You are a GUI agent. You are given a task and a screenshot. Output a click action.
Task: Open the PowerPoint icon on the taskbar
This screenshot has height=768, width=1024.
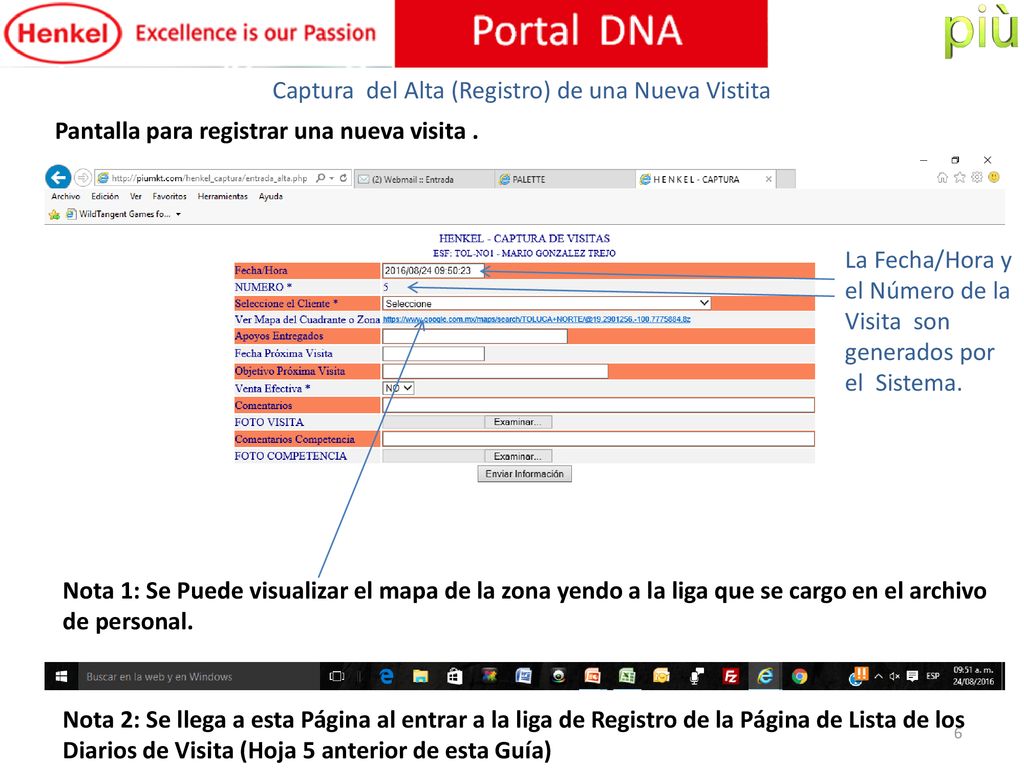(592, 677)
